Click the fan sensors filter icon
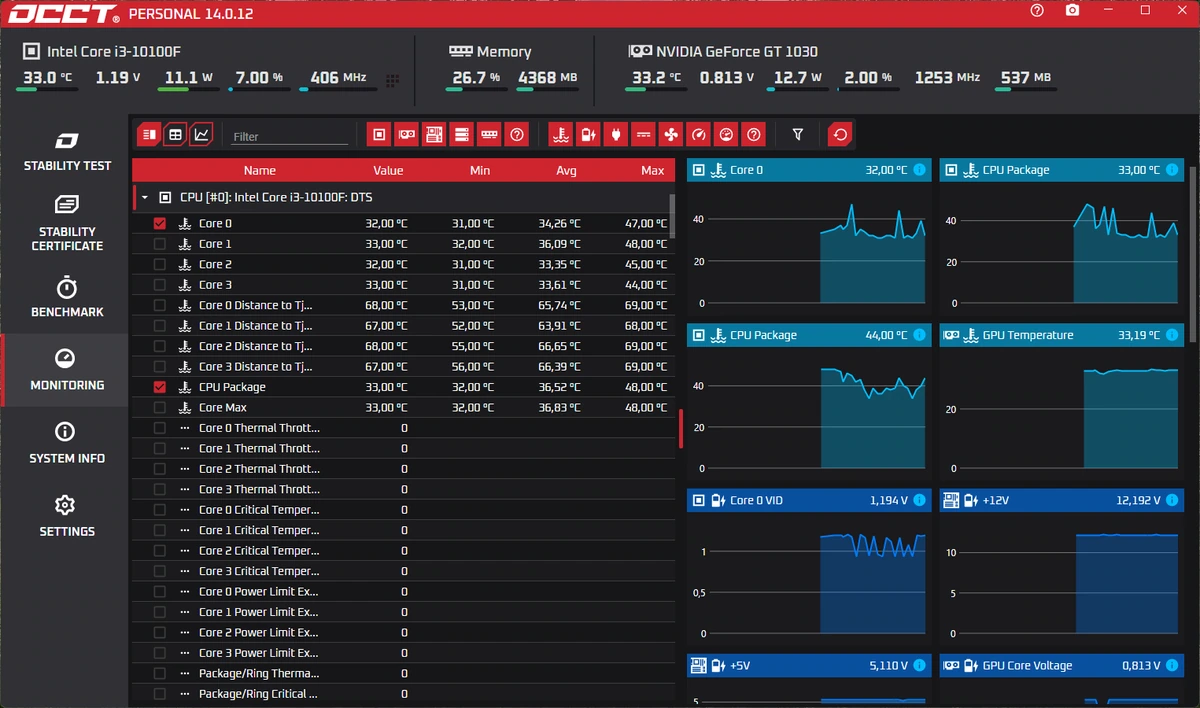The image size is (1200, 708). (671, 134)
